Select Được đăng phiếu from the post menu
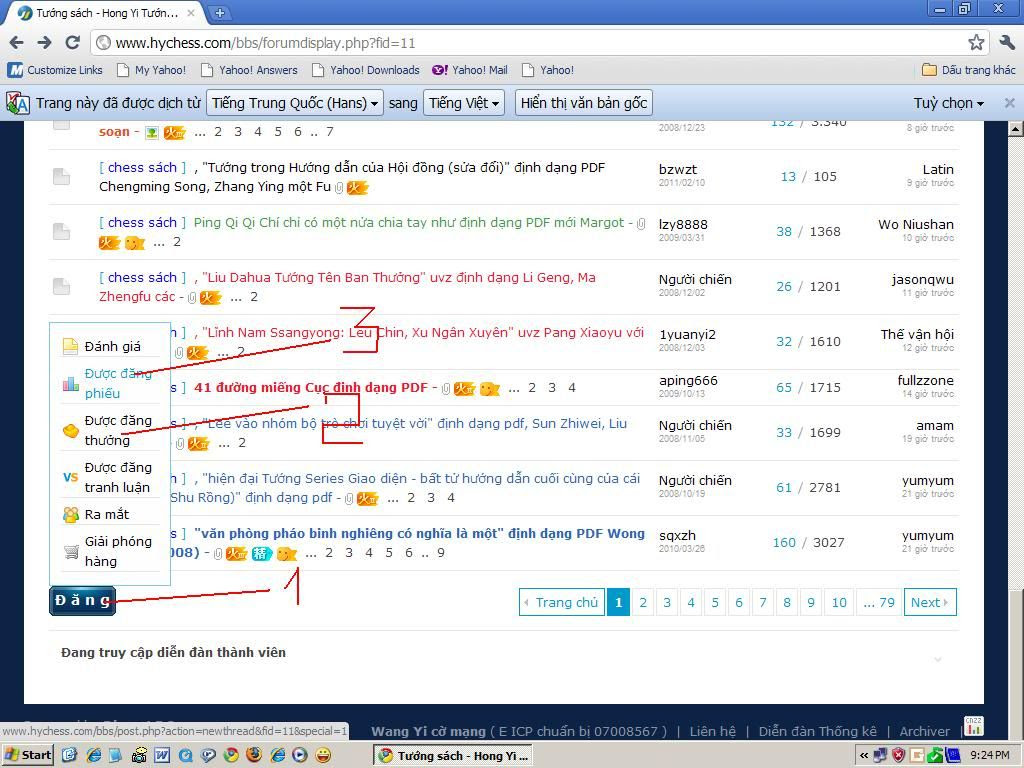 tap(110, 383)
